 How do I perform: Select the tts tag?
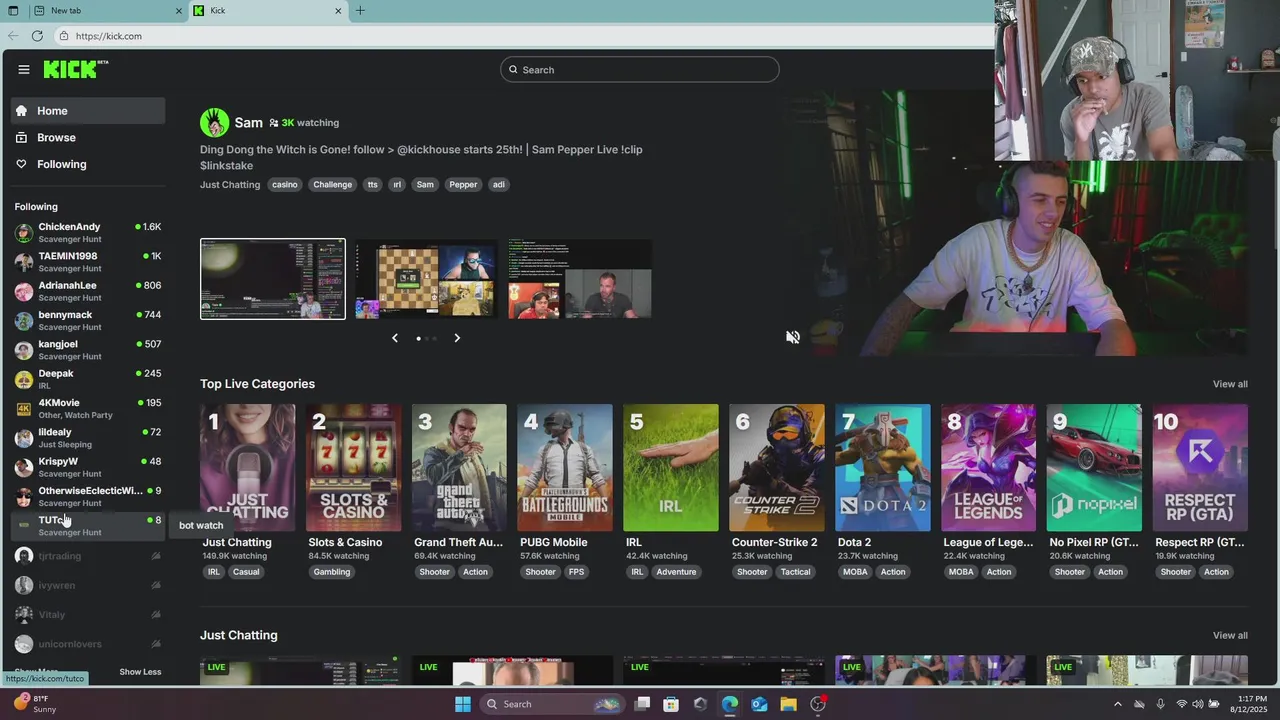point(372,185)
